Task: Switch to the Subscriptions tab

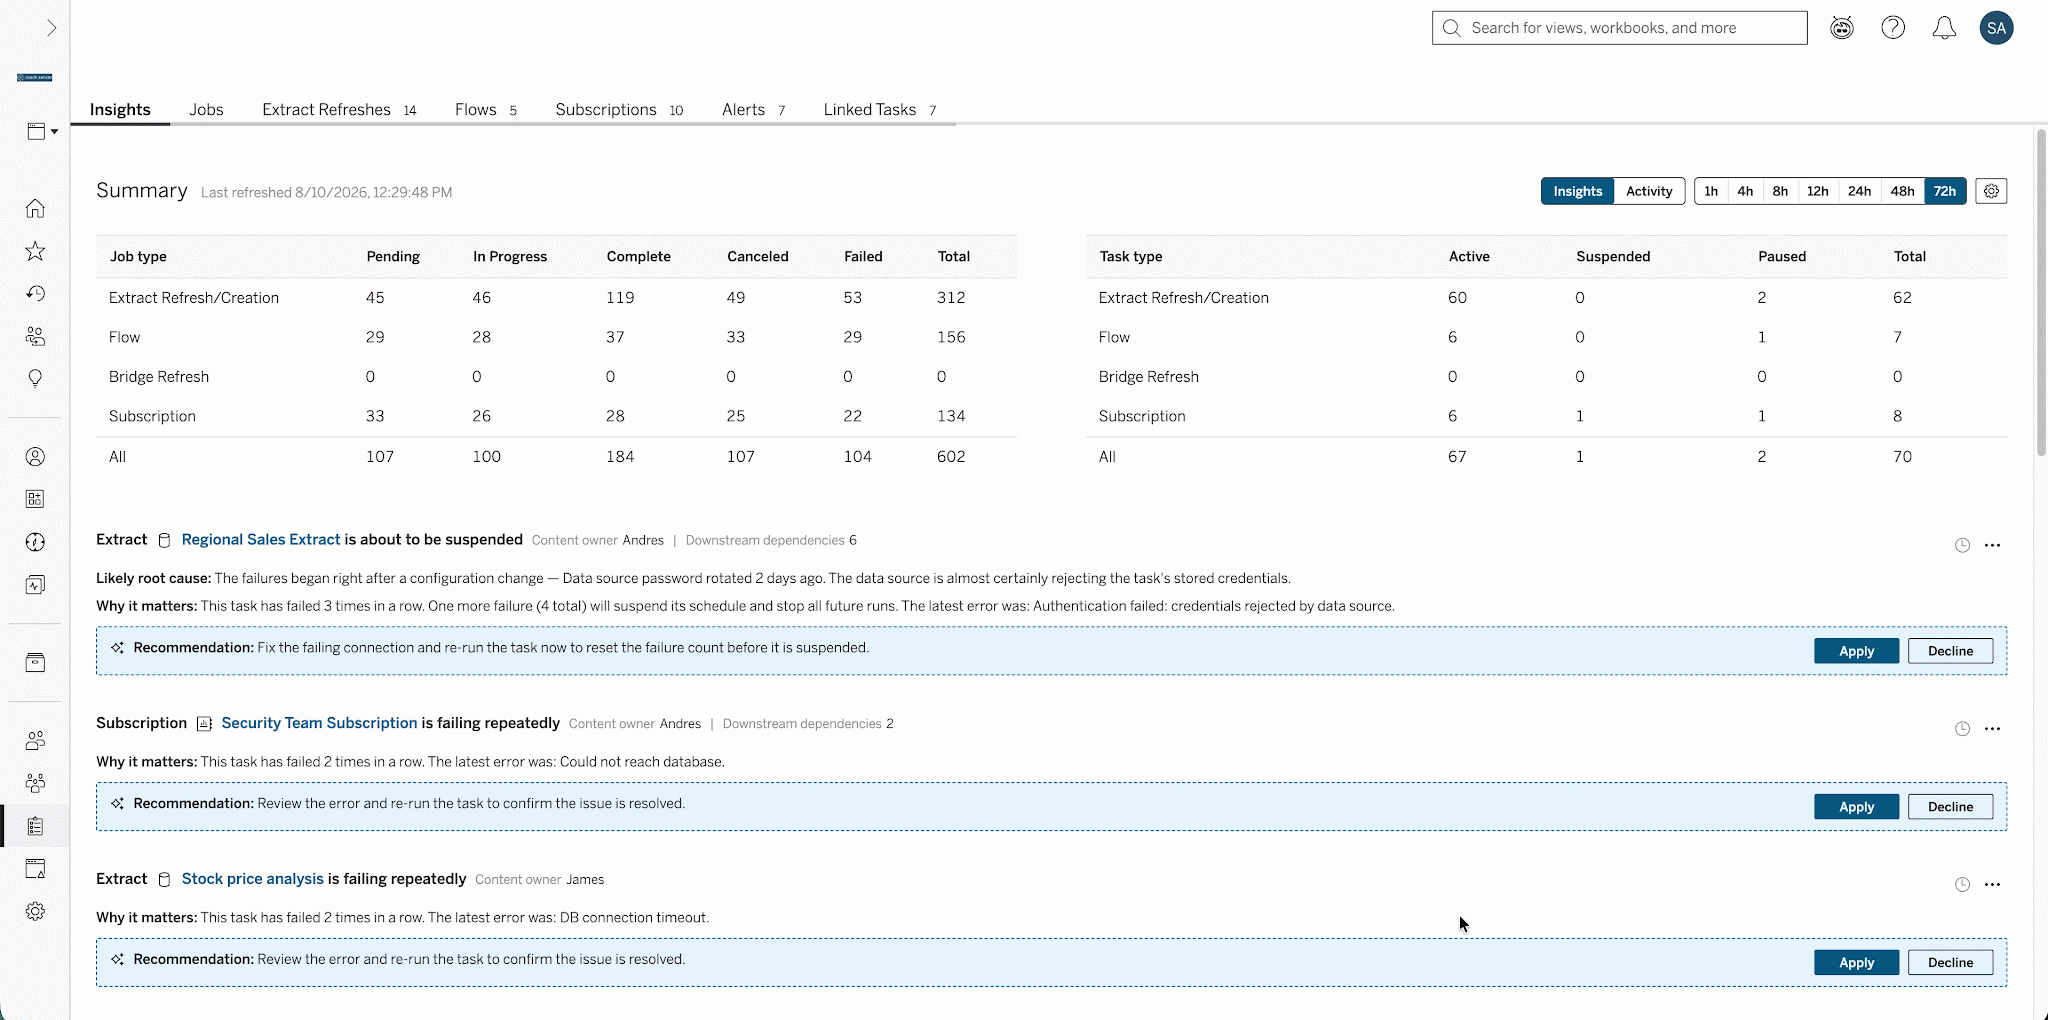Action: [619, 110]
